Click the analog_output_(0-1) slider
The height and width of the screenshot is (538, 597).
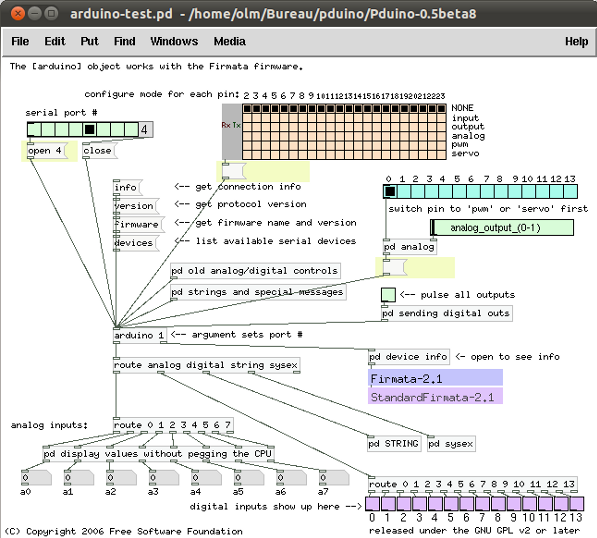click(x=502, y=228)
